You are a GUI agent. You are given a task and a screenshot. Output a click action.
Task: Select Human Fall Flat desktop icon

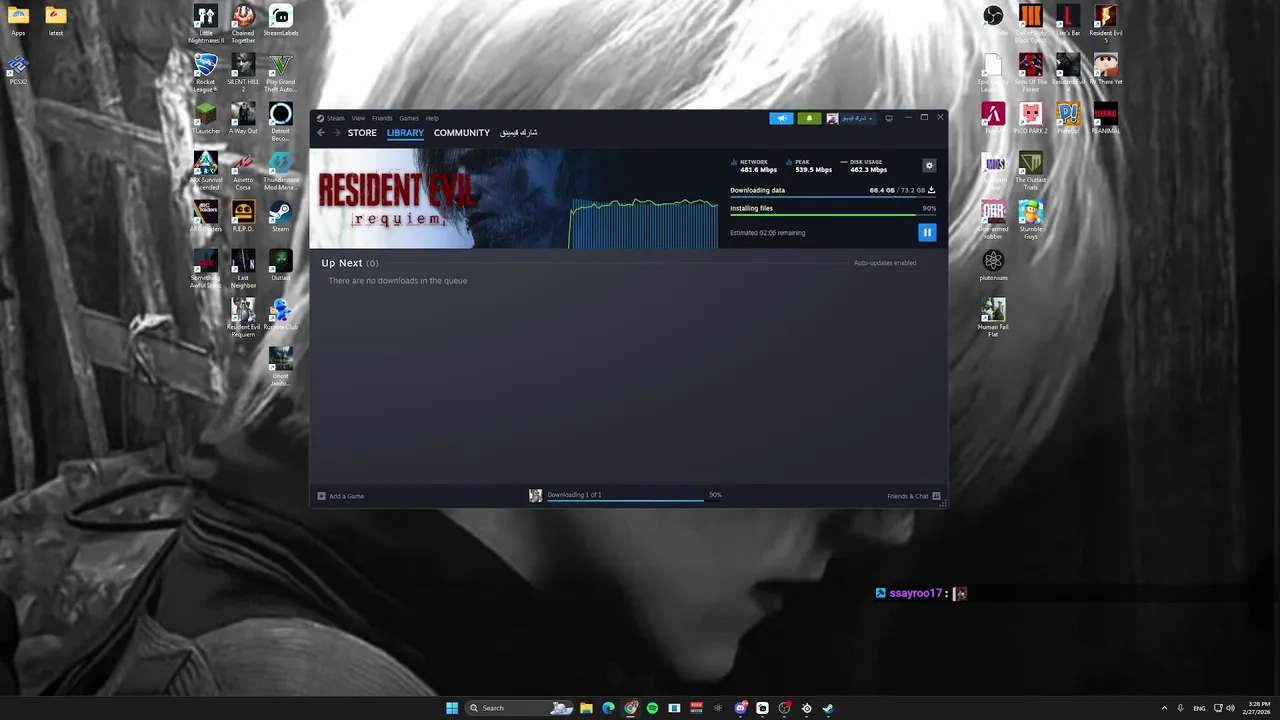(993, 318)
